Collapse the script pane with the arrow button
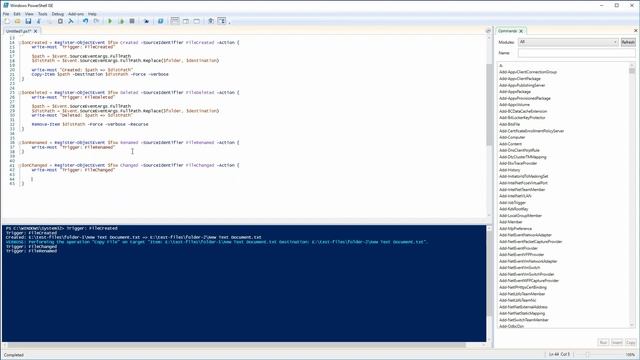The height and width of the screenshot is (360, 640). pos(488,31)
